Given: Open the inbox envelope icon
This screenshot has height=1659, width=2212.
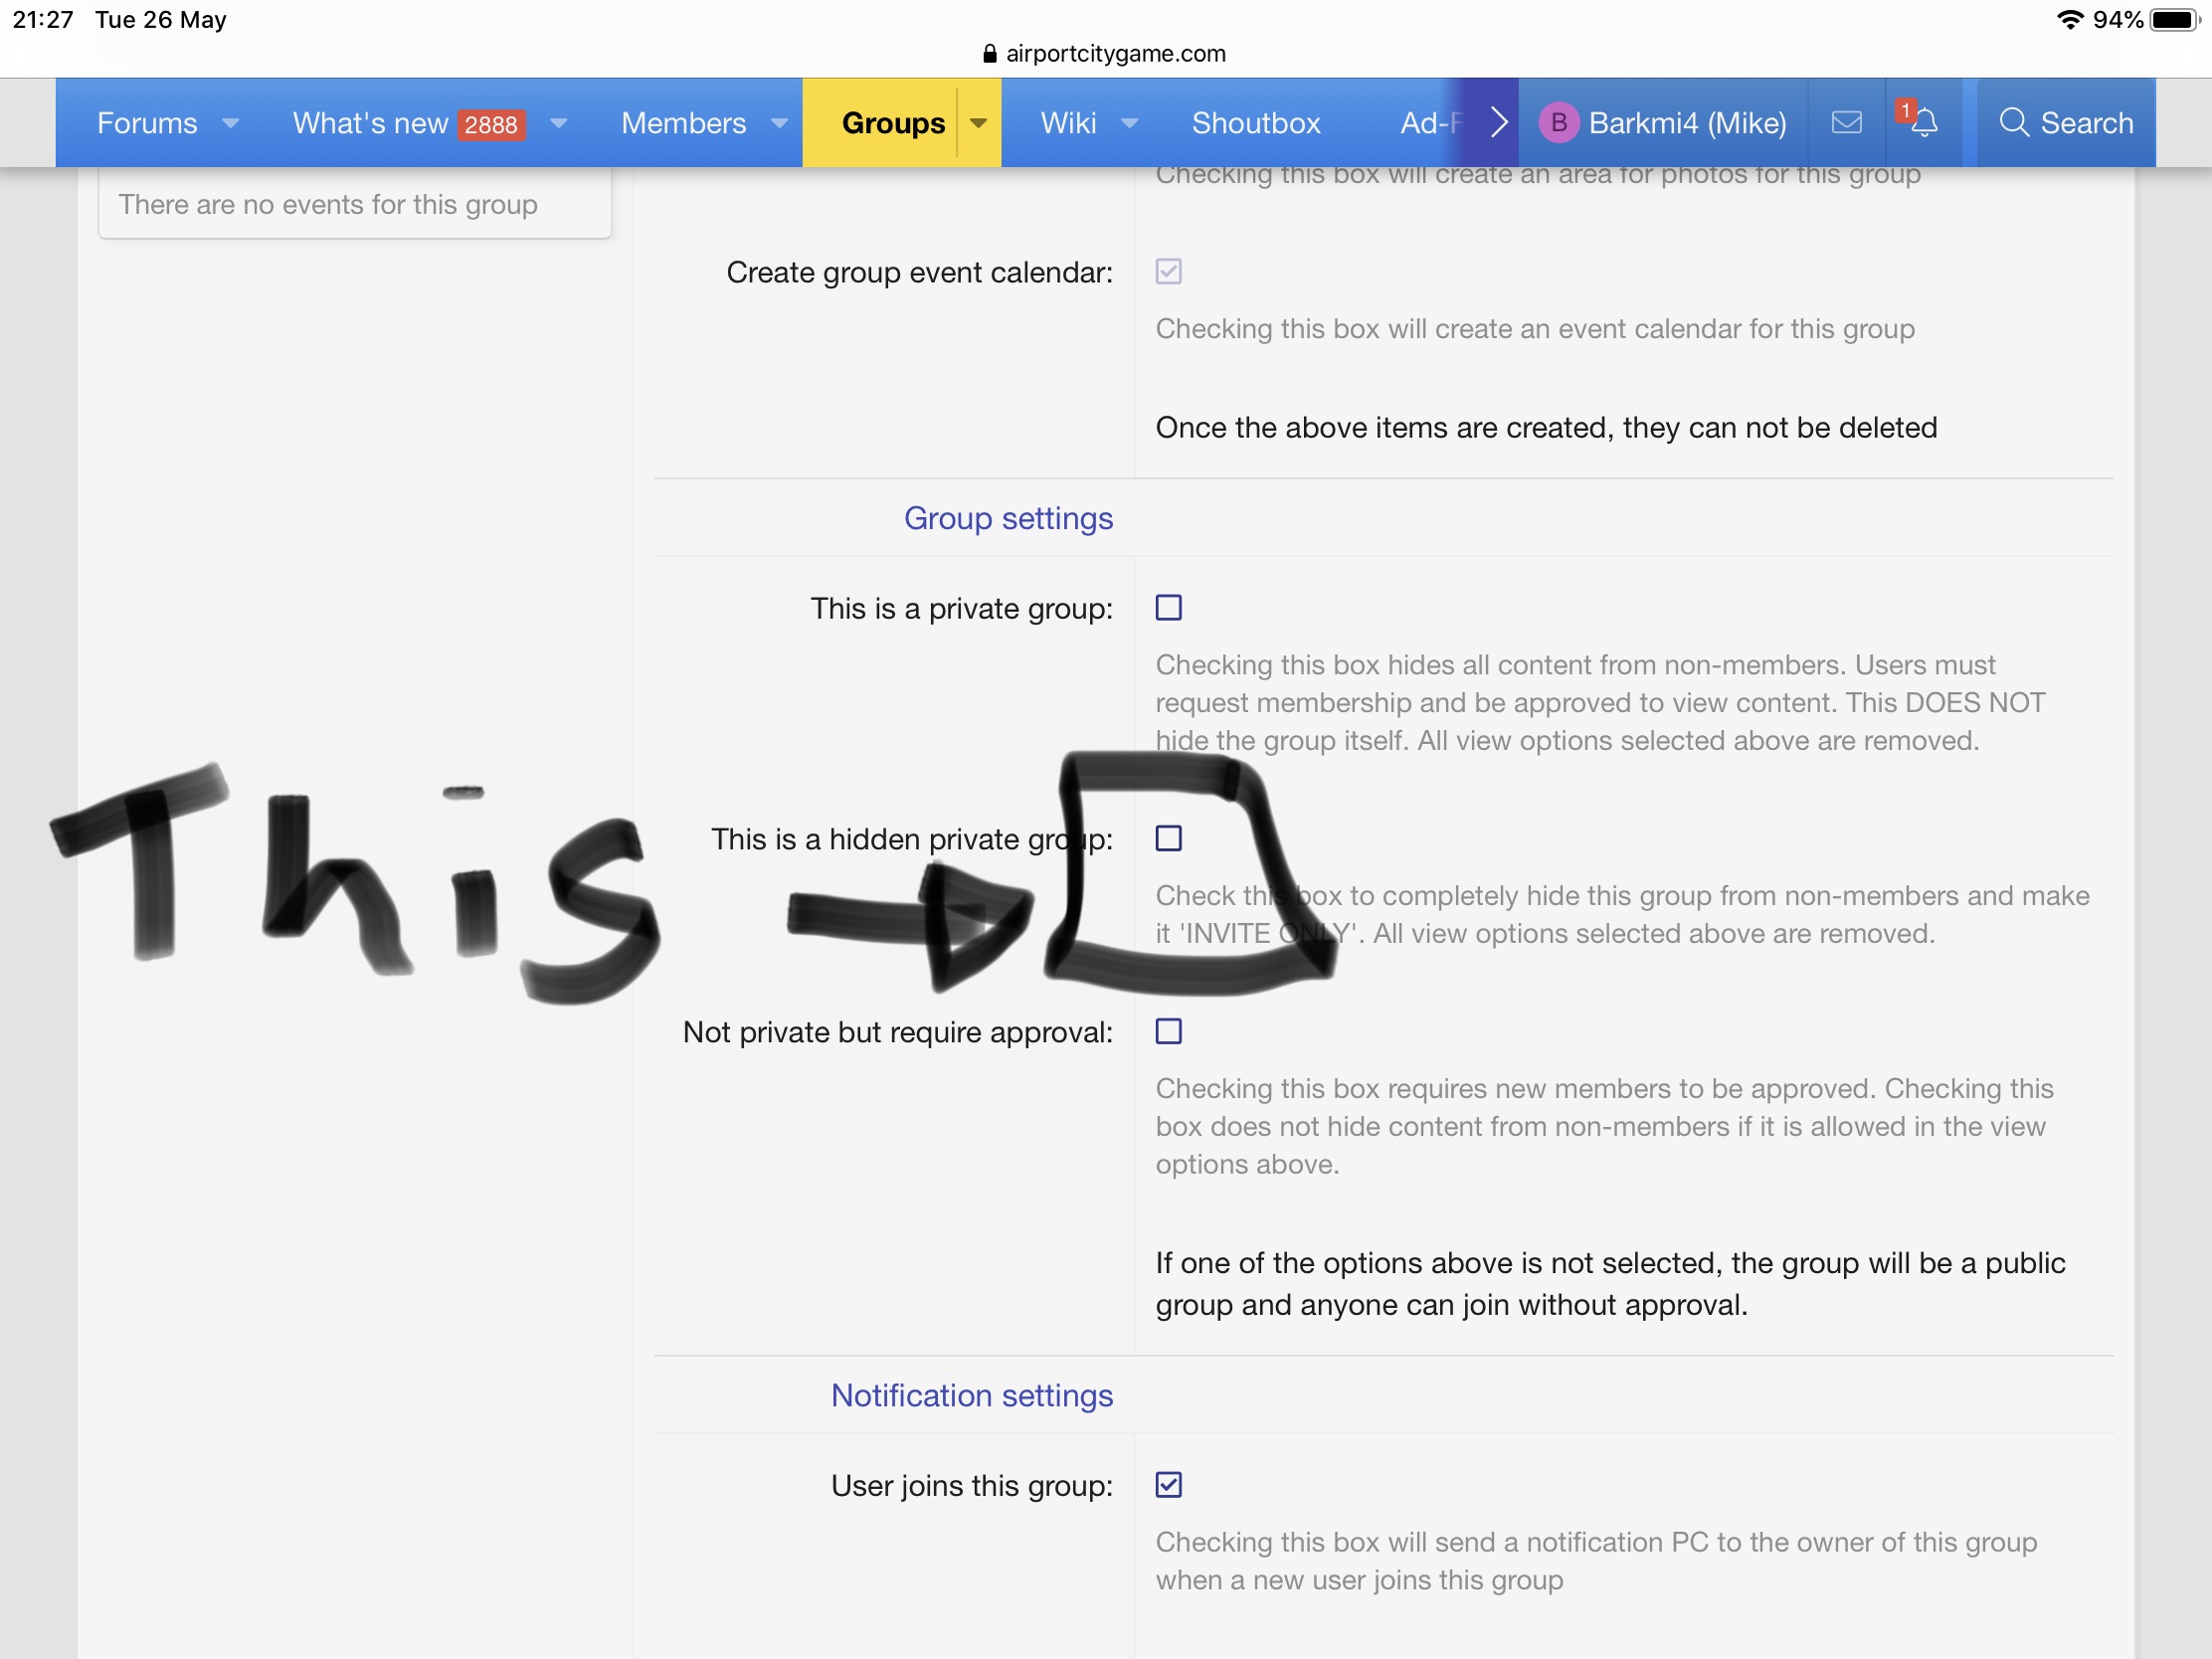Looking at the screenshot, I should point(1846,123).
